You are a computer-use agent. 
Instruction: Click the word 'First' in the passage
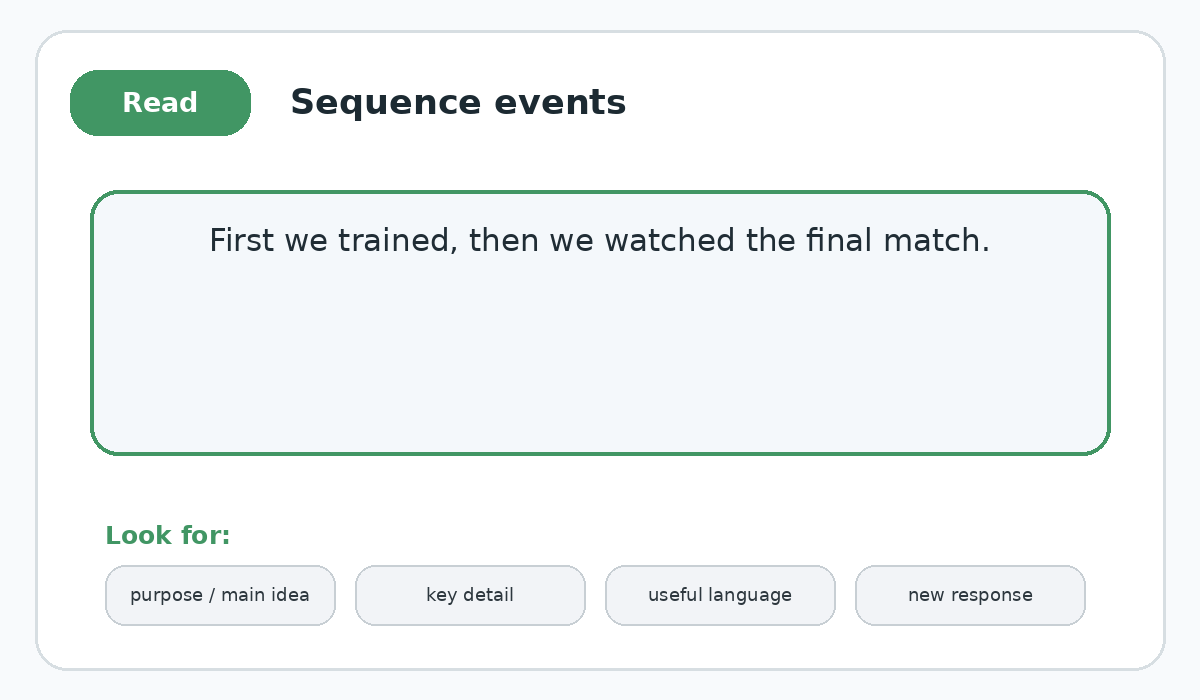[243, 241]
